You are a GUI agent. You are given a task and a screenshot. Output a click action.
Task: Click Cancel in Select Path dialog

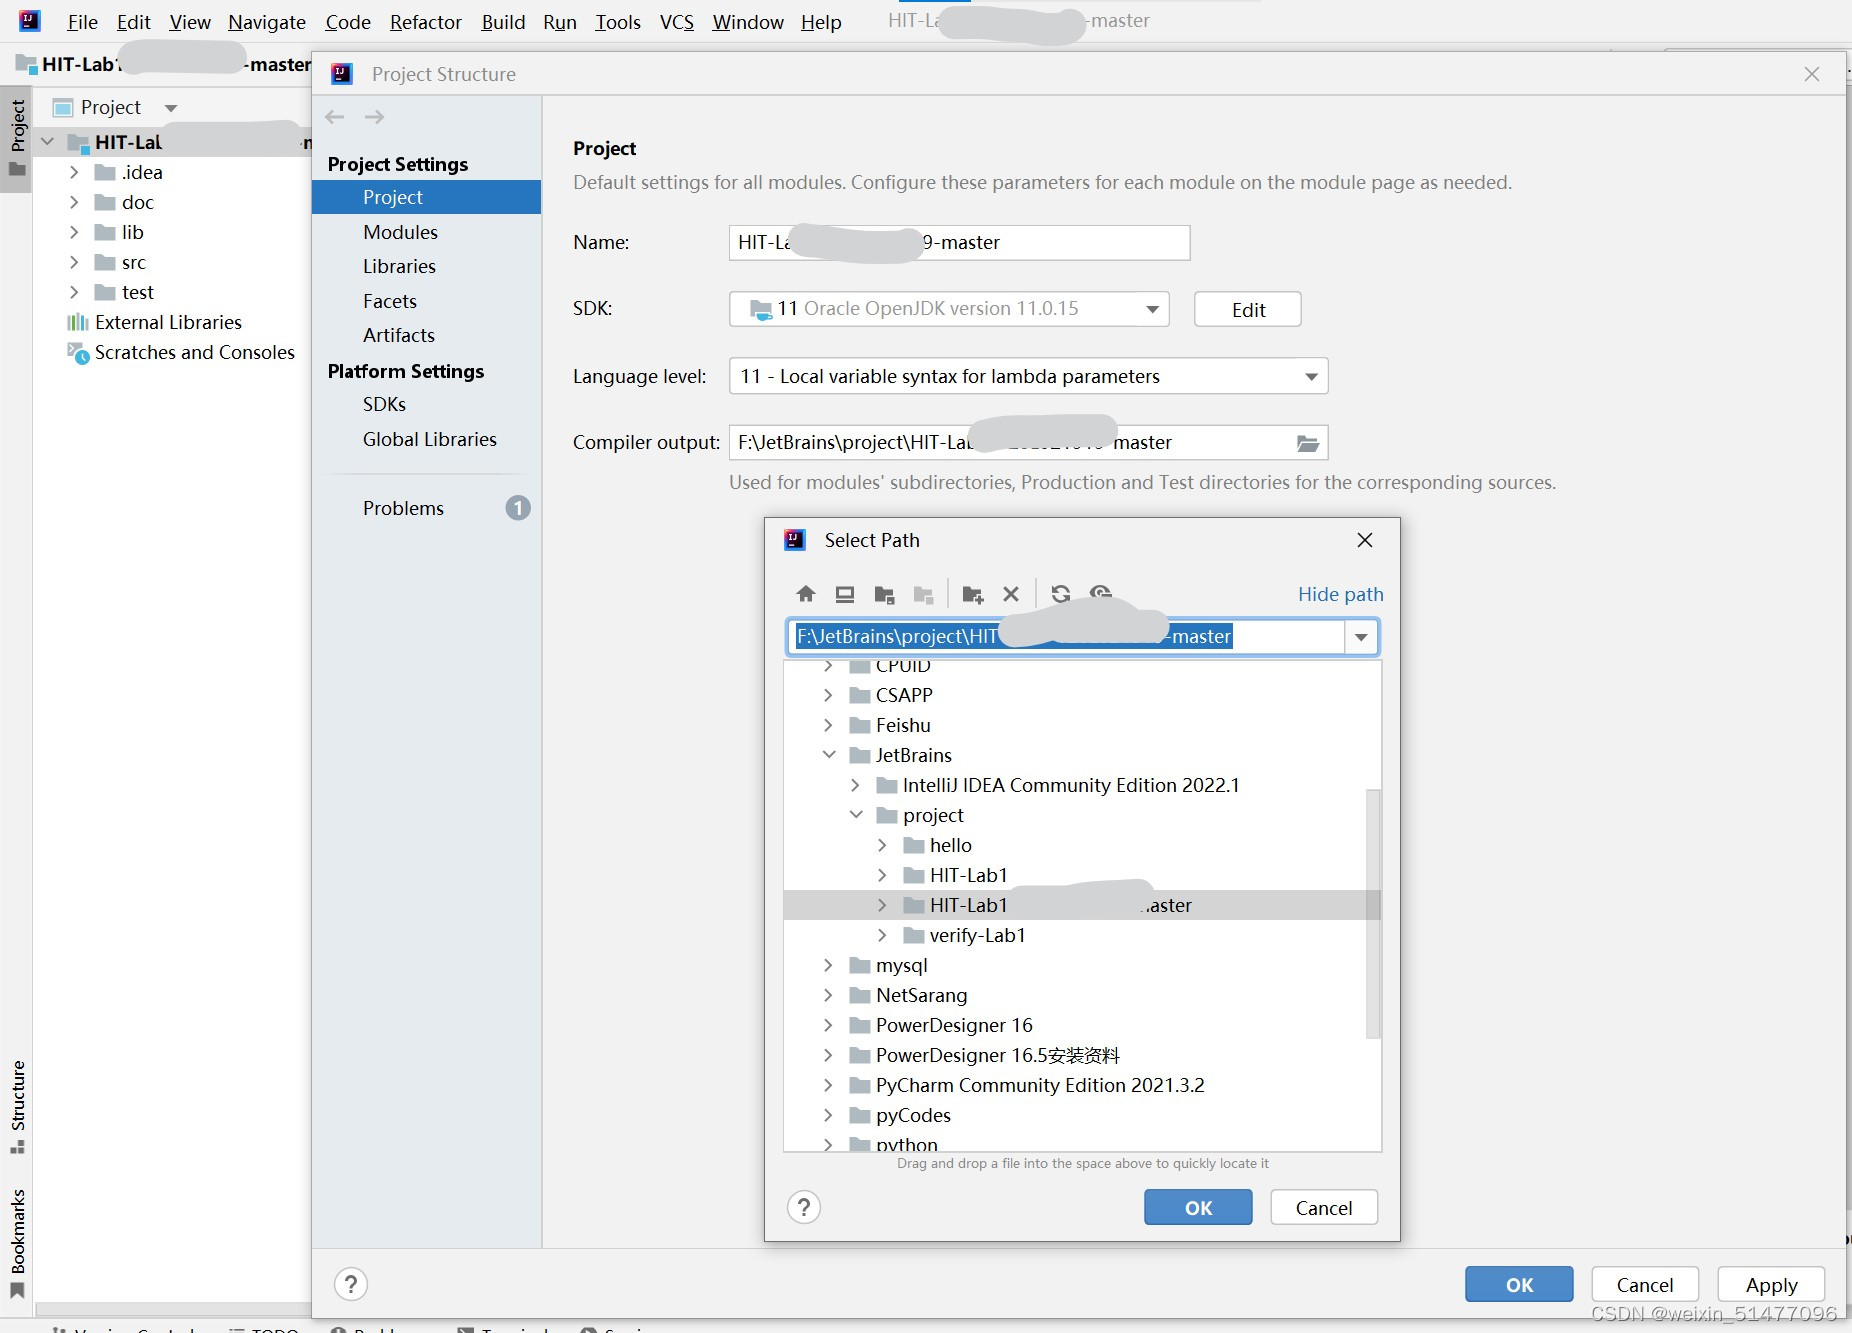coord(1324,1207)
